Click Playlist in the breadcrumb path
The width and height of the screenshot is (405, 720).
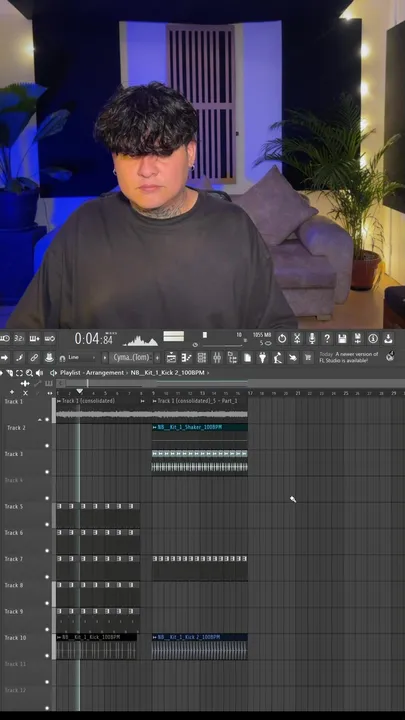point(72,372)
